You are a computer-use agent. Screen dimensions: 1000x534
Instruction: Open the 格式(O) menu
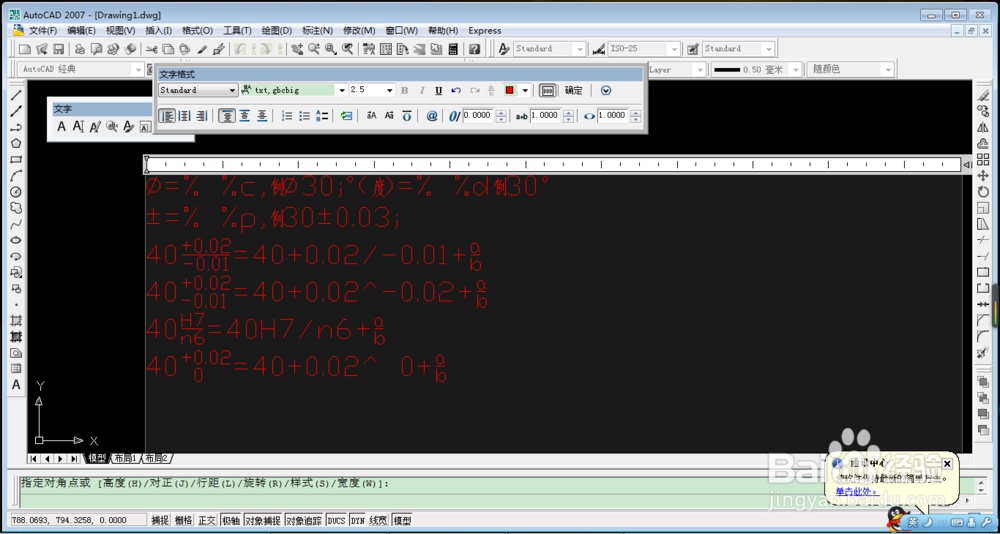point(197,31)
